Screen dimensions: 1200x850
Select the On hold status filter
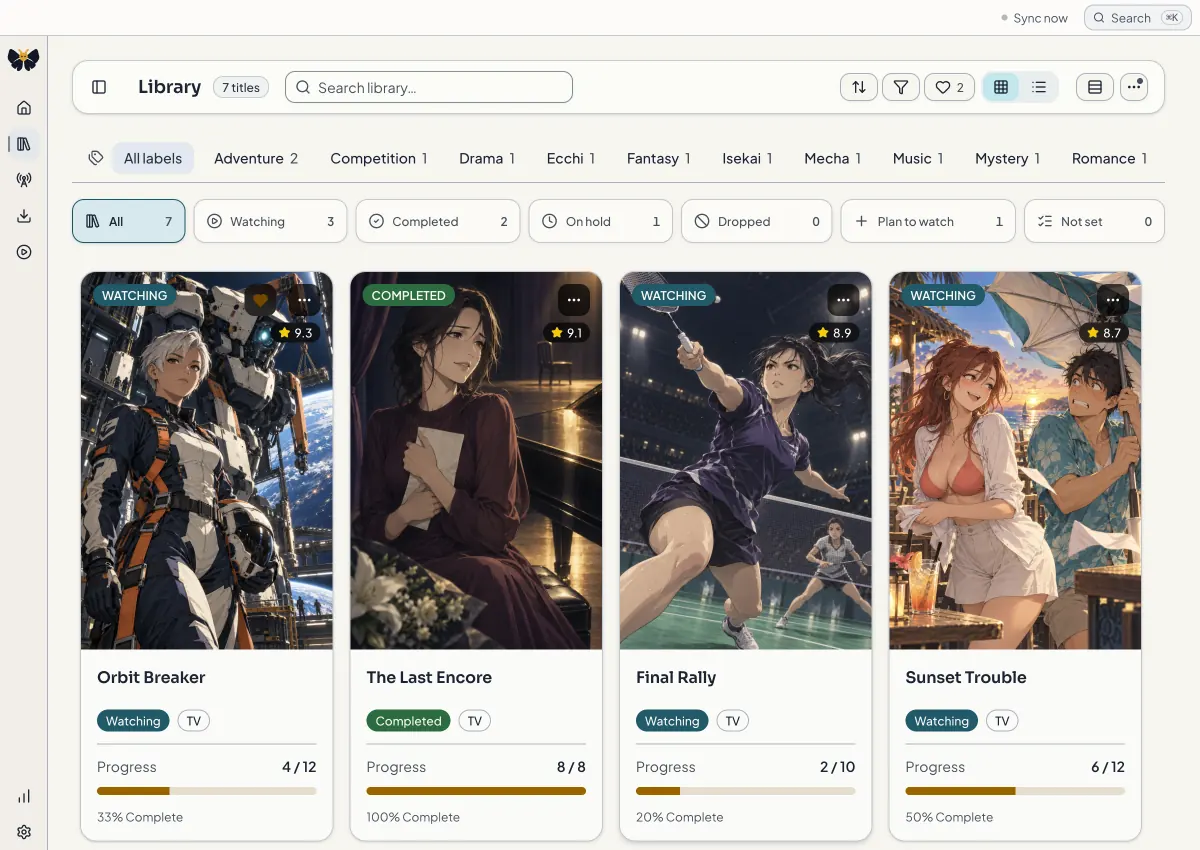[601, 221]
